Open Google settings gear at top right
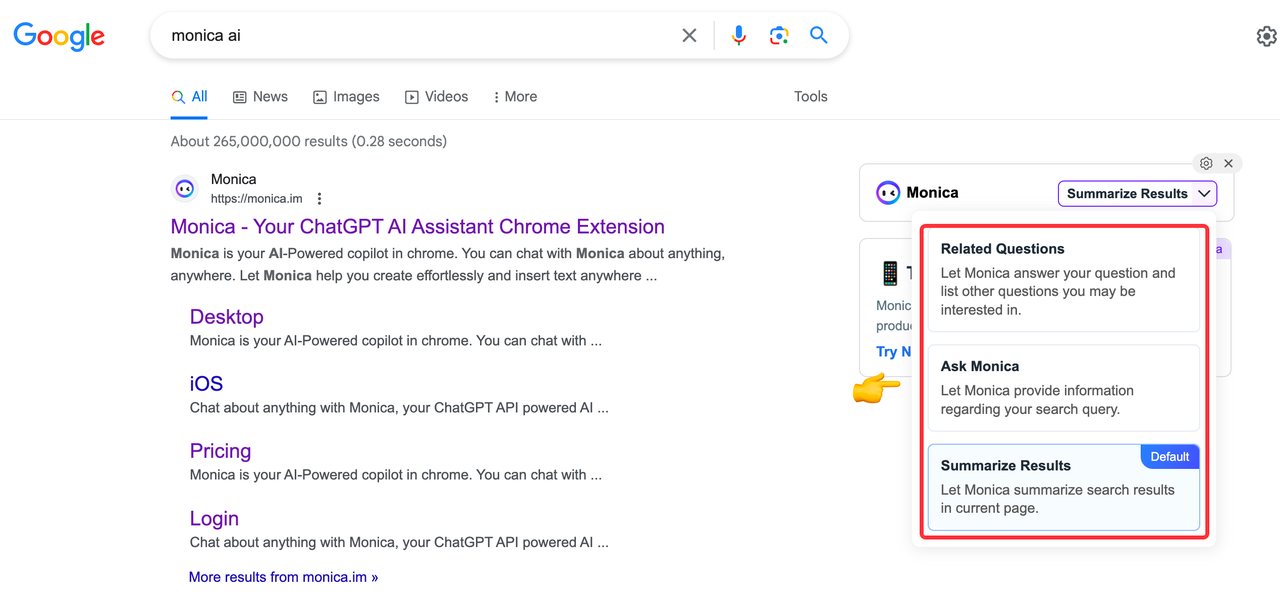Viewport: 1280px width, 598px height. click(1266, 36)
